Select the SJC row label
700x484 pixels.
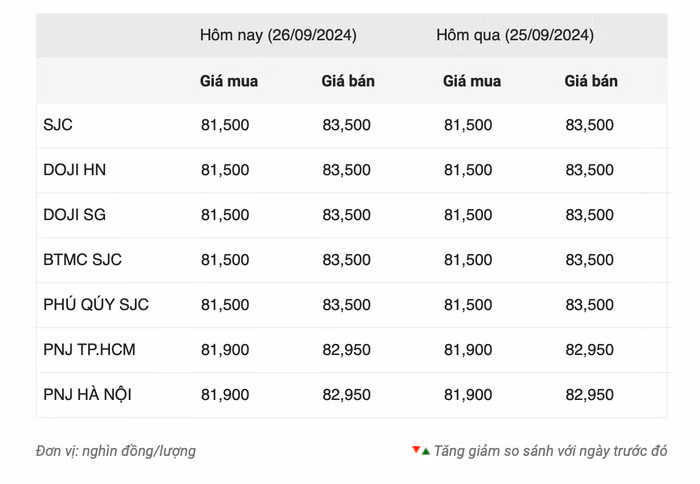58,125
